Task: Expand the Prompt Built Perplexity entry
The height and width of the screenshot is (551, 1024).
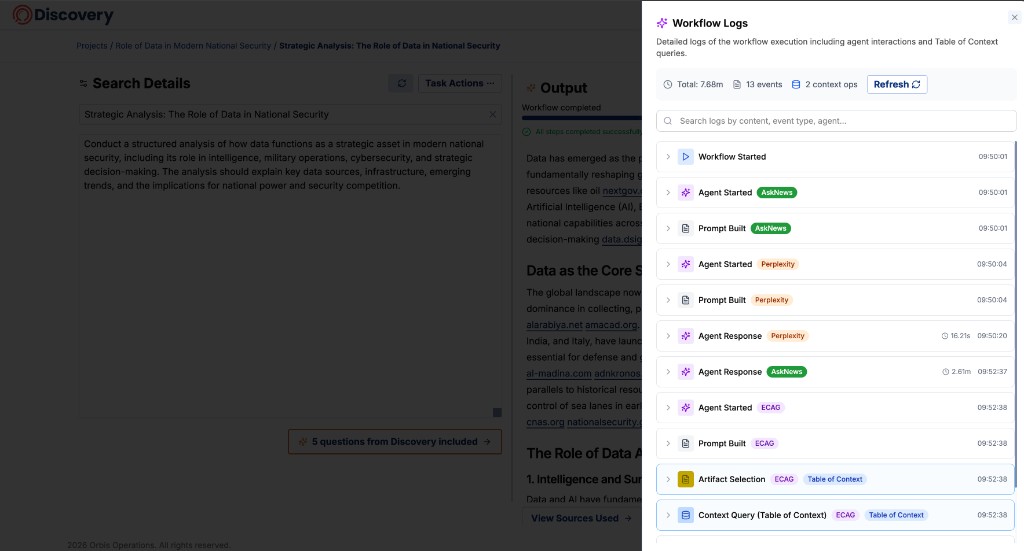Action: [667, 300]
